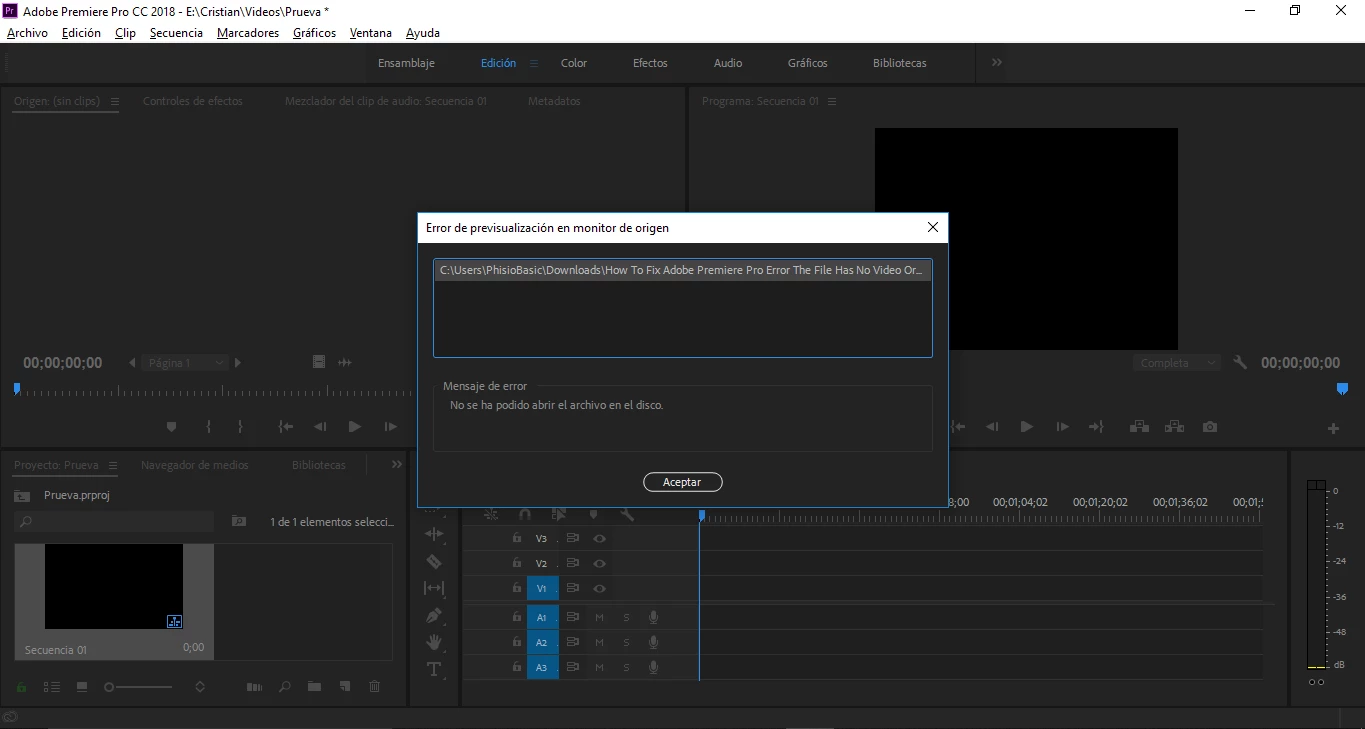Click Automate to Sequence icon
This screenshot has height=729, width=1365.
254,687
